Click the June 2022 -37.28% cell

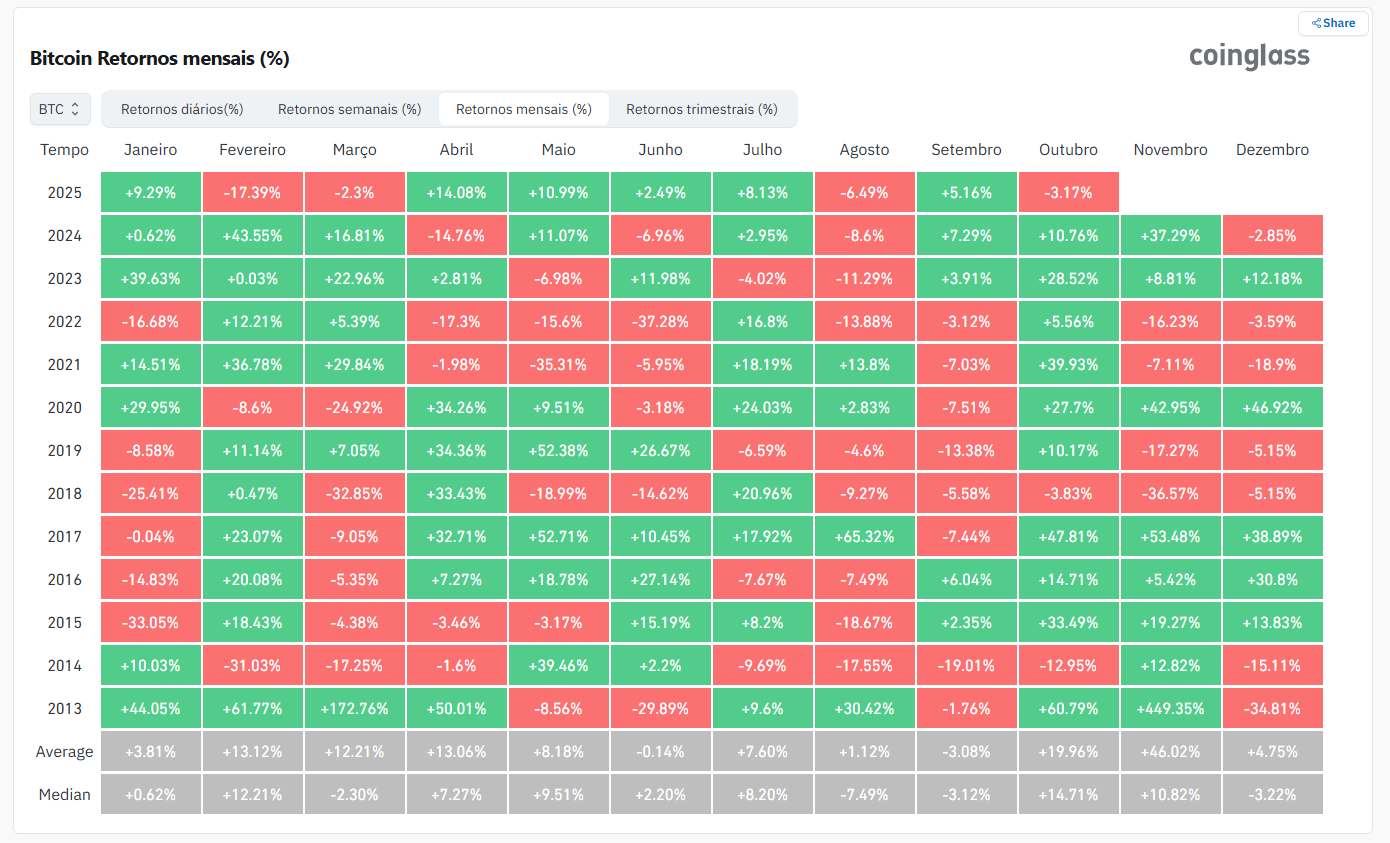tap(660, 322)
